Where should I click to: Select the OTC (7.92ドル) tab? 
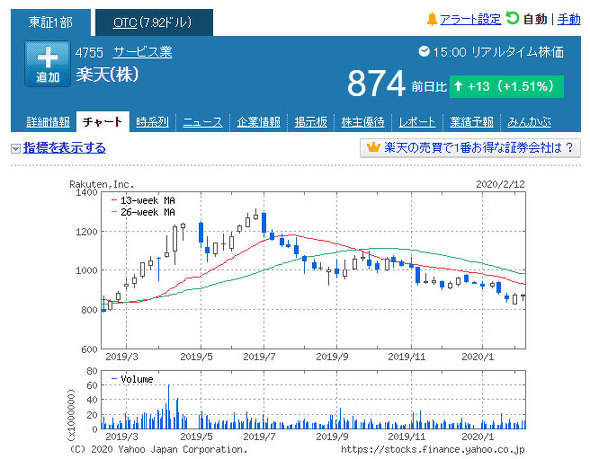pyautogui.click(x=154, y=23)
